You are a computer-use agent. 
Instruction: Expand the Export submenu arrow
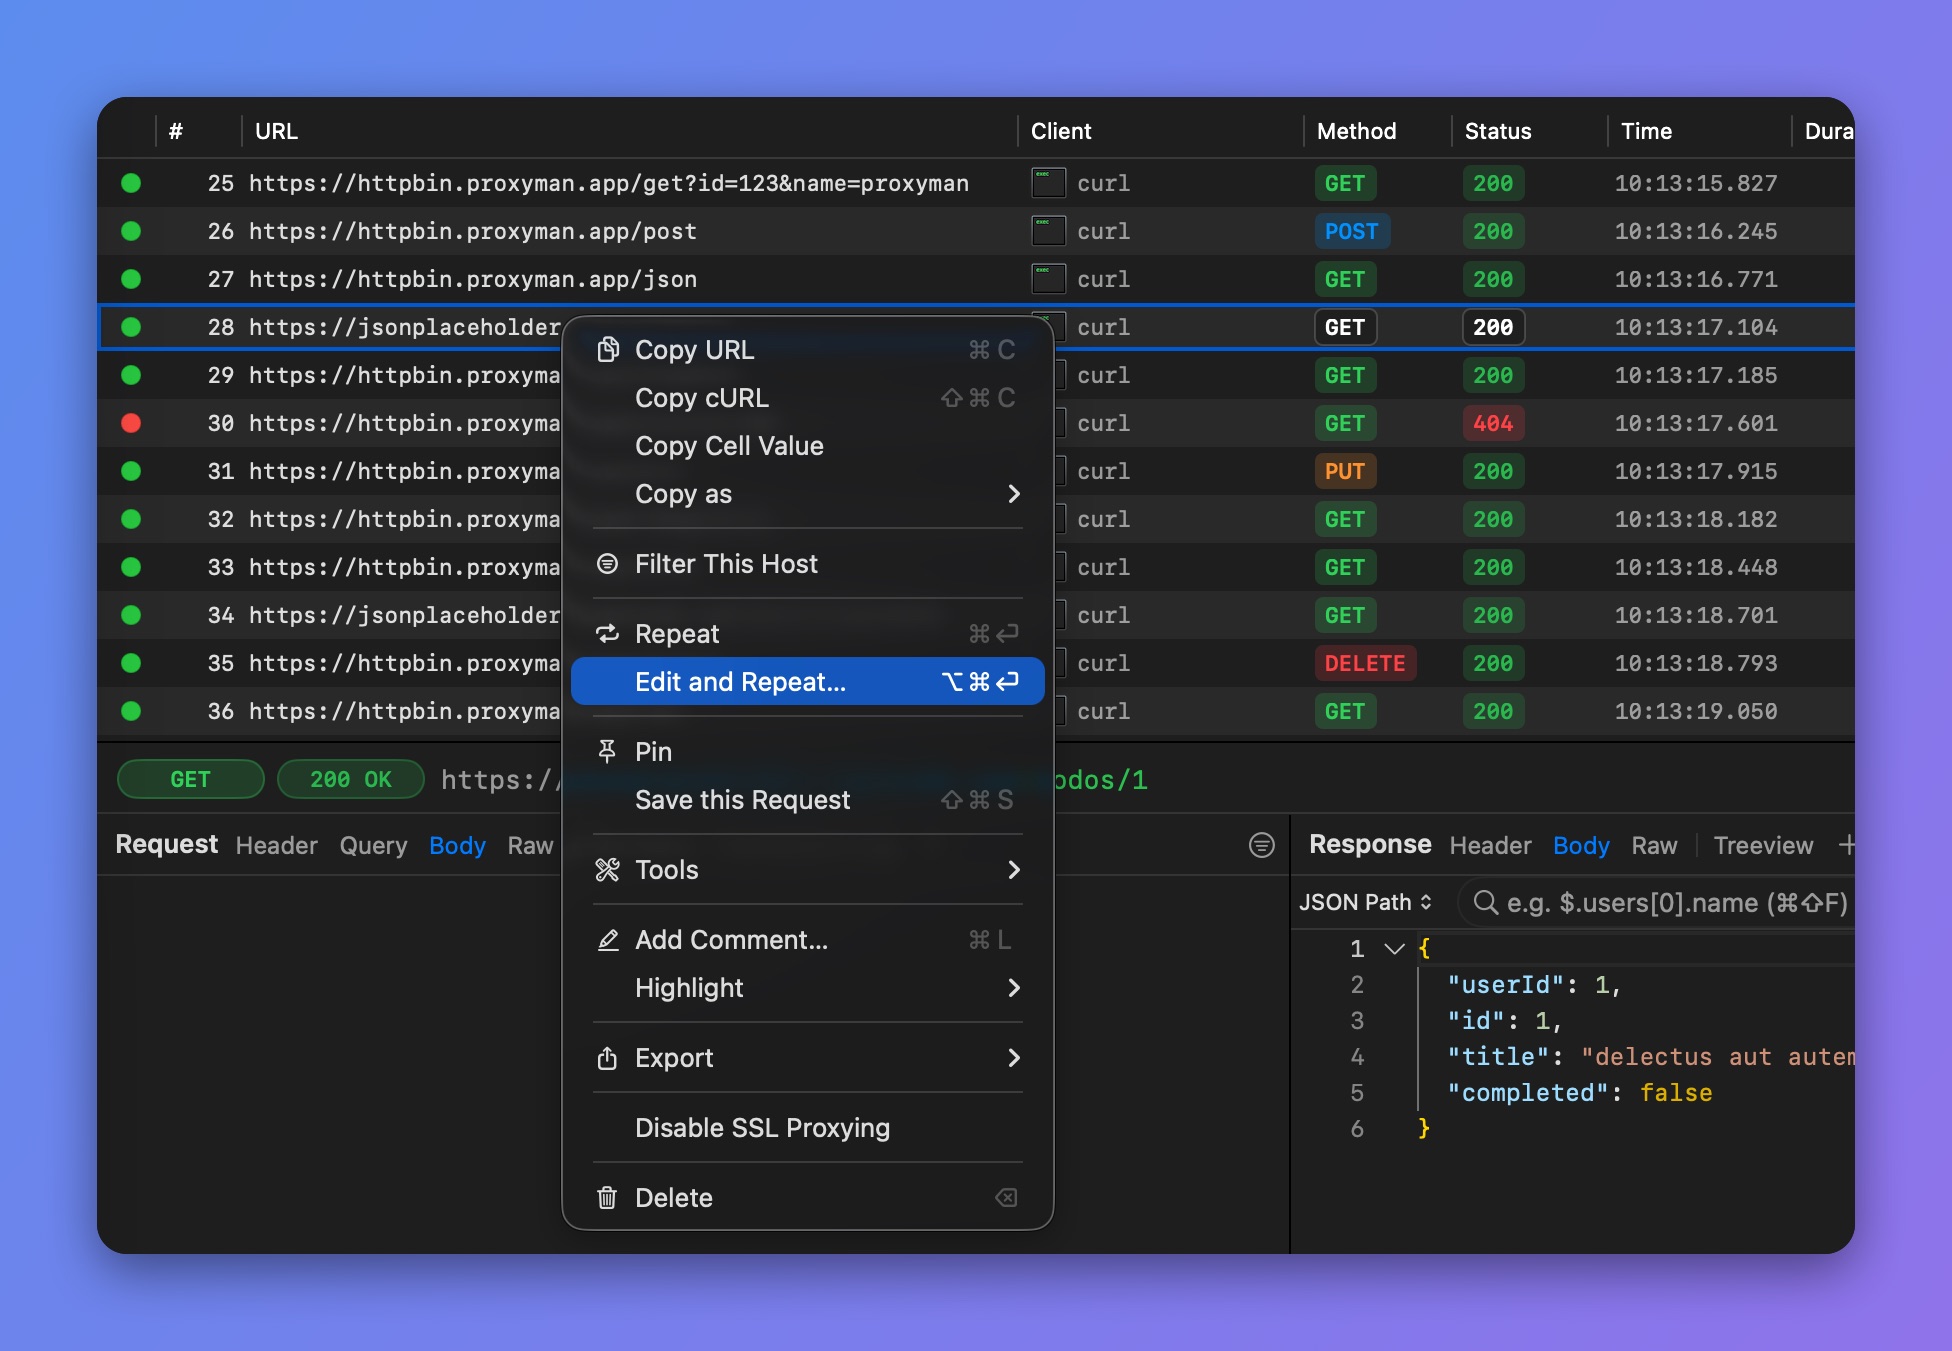pyautogui.click(x=1014, y=1057)
